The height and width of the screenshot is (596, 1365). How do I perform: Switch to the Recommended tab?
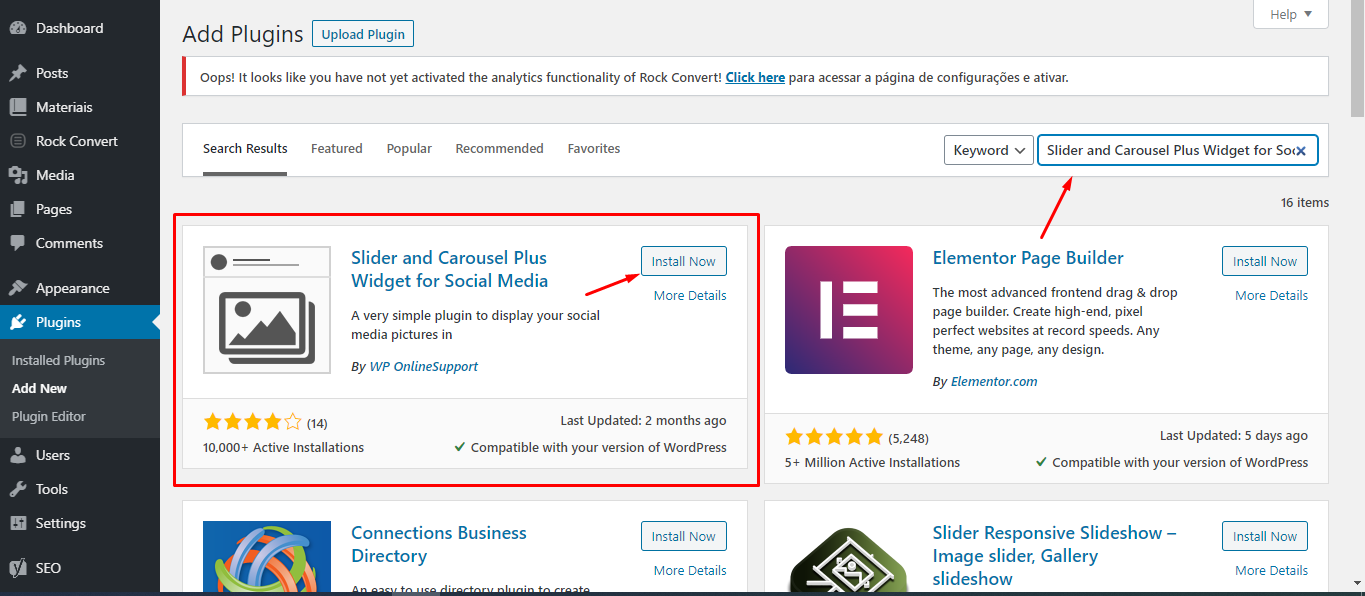[x=499, y=149]
